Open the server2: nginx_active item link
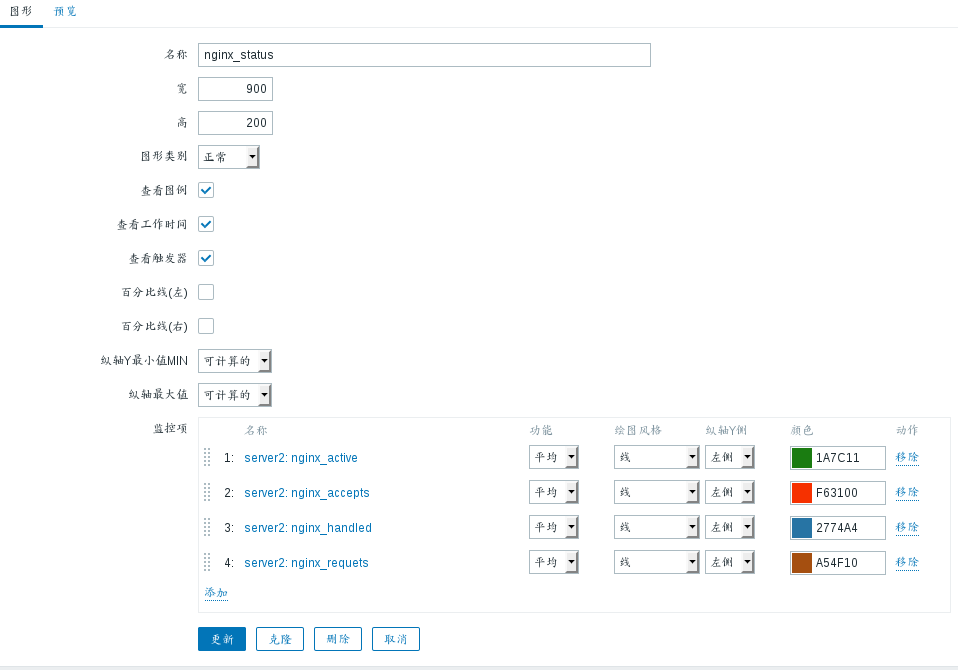Viewport: 958px width, 670px height. pyautogui.click(x=301, y=457)
